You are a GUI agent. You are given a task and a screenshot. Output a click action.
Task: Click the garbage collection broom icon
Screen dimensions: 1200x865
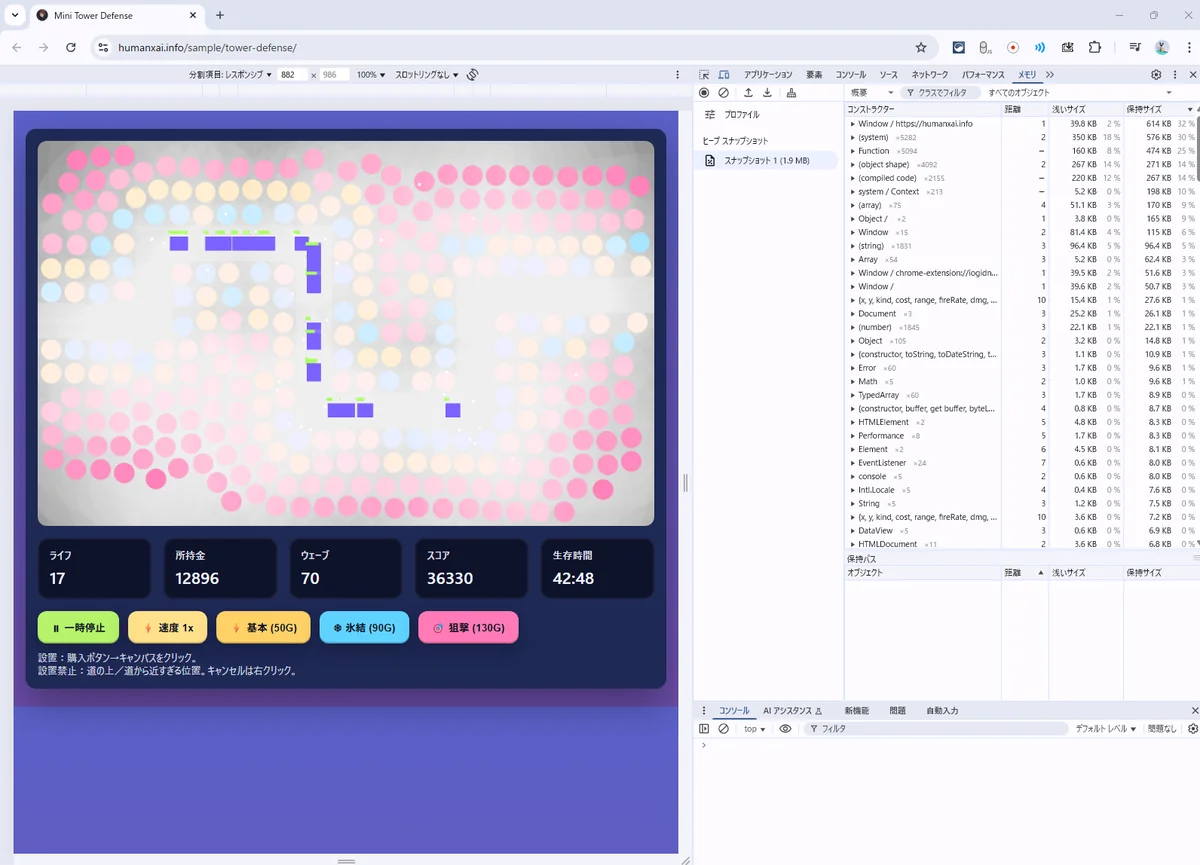[791, 93]
